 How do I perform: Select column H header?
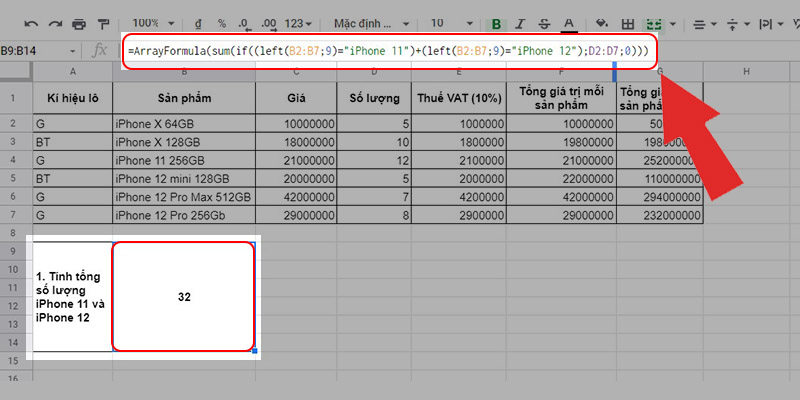746,72
